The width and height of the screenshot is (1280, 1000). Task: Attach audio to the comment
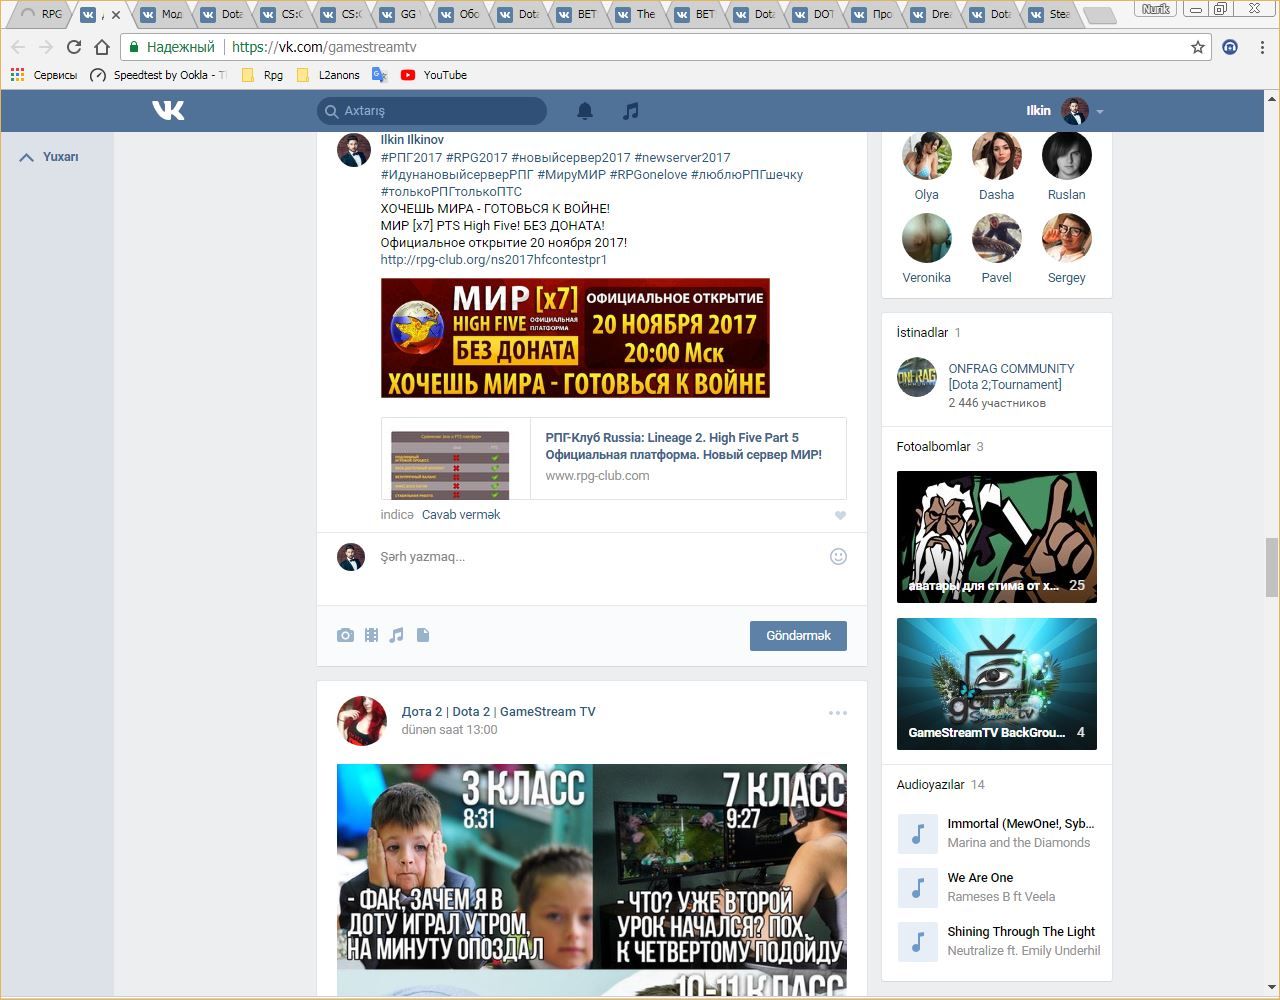pos(397,635)
